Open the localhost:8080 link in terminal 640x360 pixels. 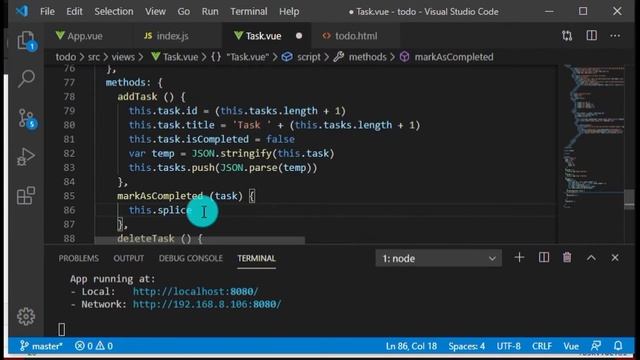(196, 291)
